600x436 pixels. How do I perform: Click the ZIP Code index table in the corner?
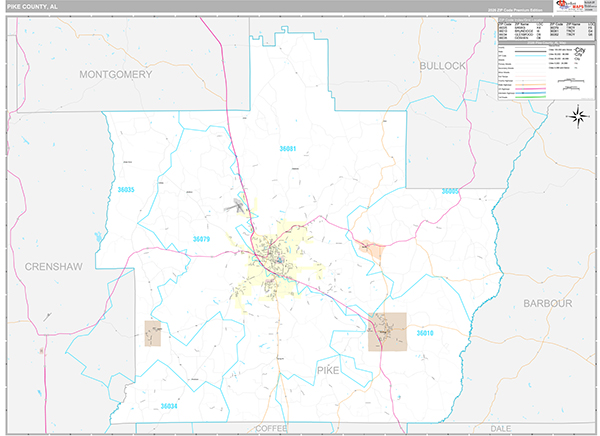[x=546, y=31]
